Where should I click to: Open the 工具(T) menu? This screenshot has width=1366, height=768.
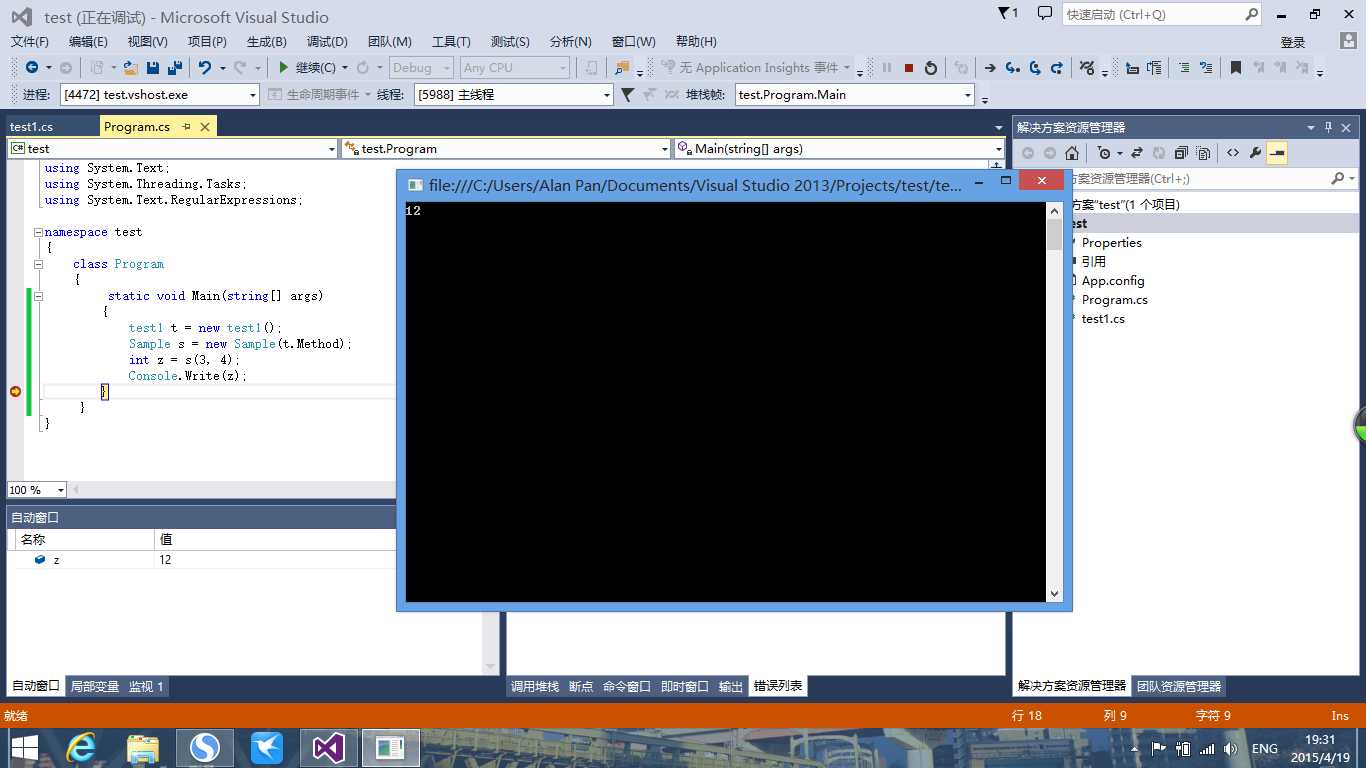[x=451, y=41]
